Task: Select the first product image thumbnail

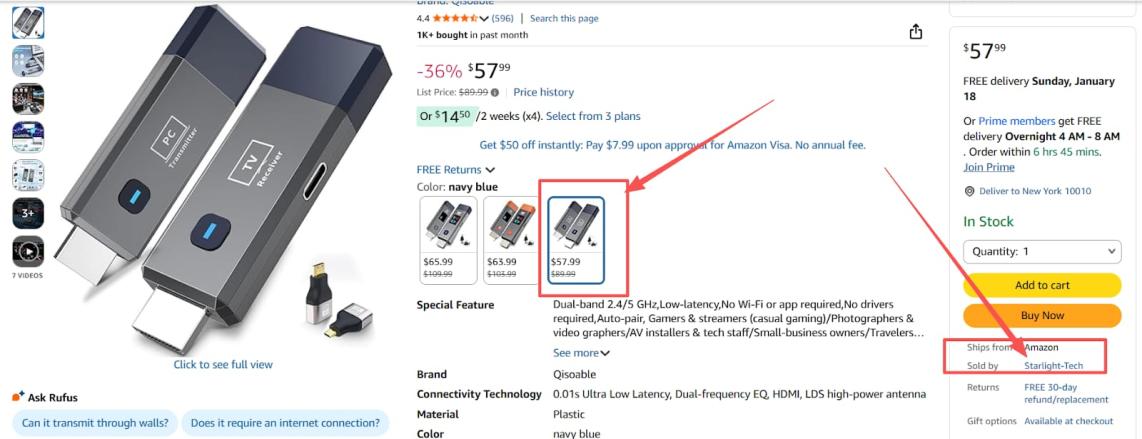Action: [x=28, y=23]
